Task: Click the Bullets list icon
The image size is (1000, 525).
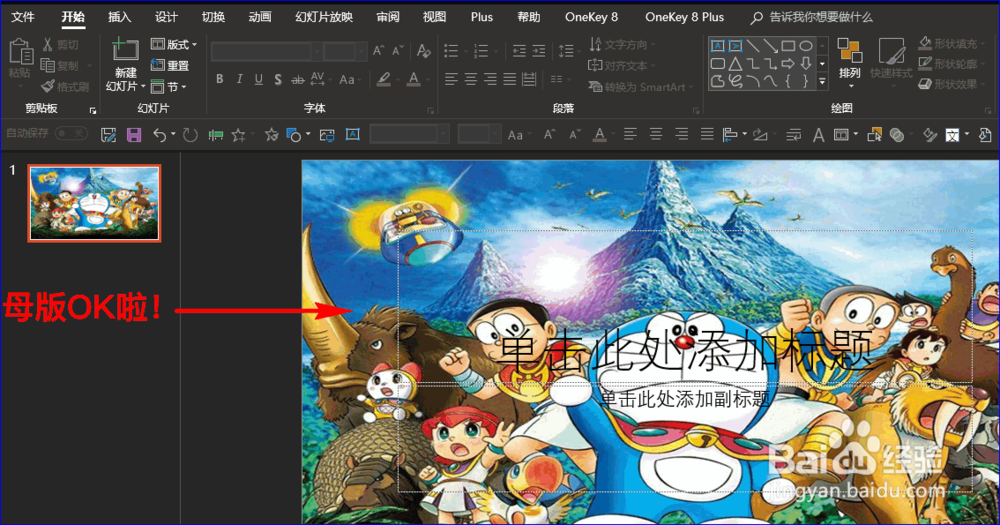Action: pos(451,50)
